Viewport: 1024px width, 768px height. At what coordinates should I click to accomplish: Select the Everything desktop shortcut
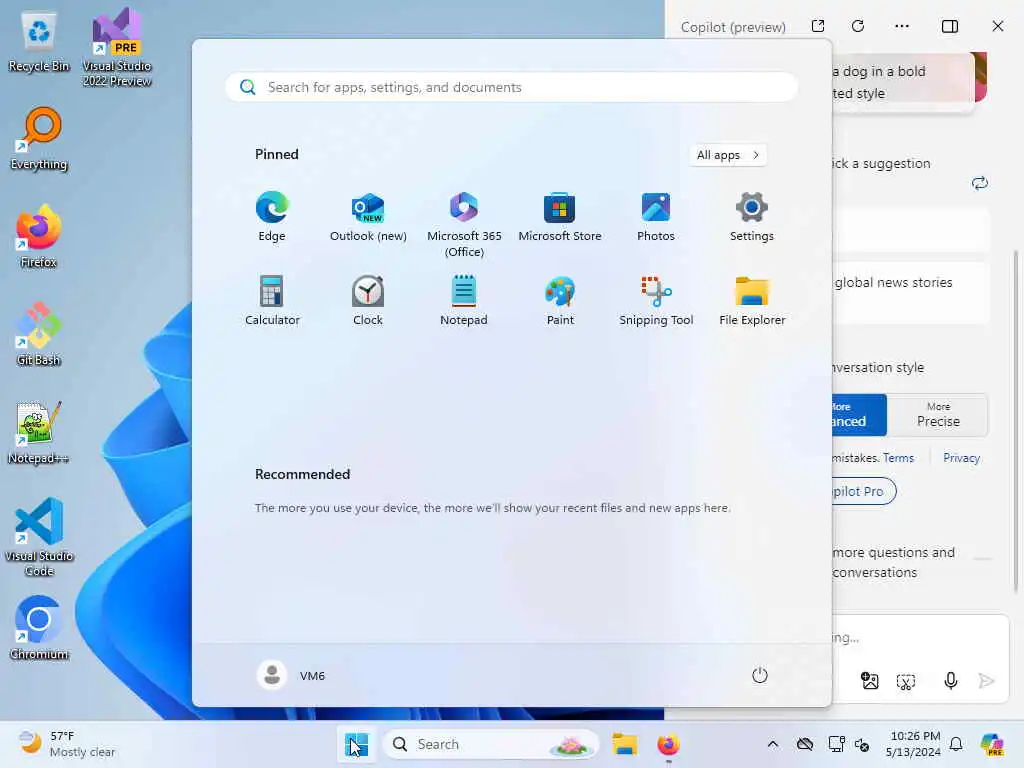pyautogui.click(x=39, y=139)
